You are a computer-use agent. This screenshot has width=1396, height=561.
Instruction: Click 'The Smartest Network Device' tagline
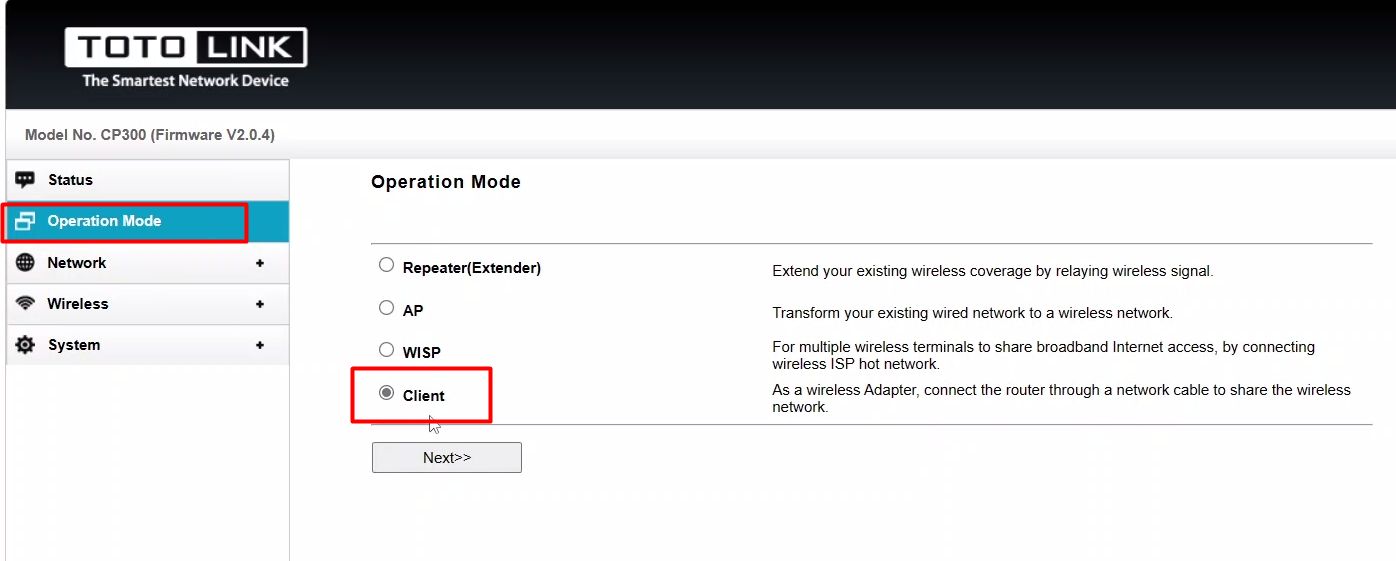click(x=185, y=81)
